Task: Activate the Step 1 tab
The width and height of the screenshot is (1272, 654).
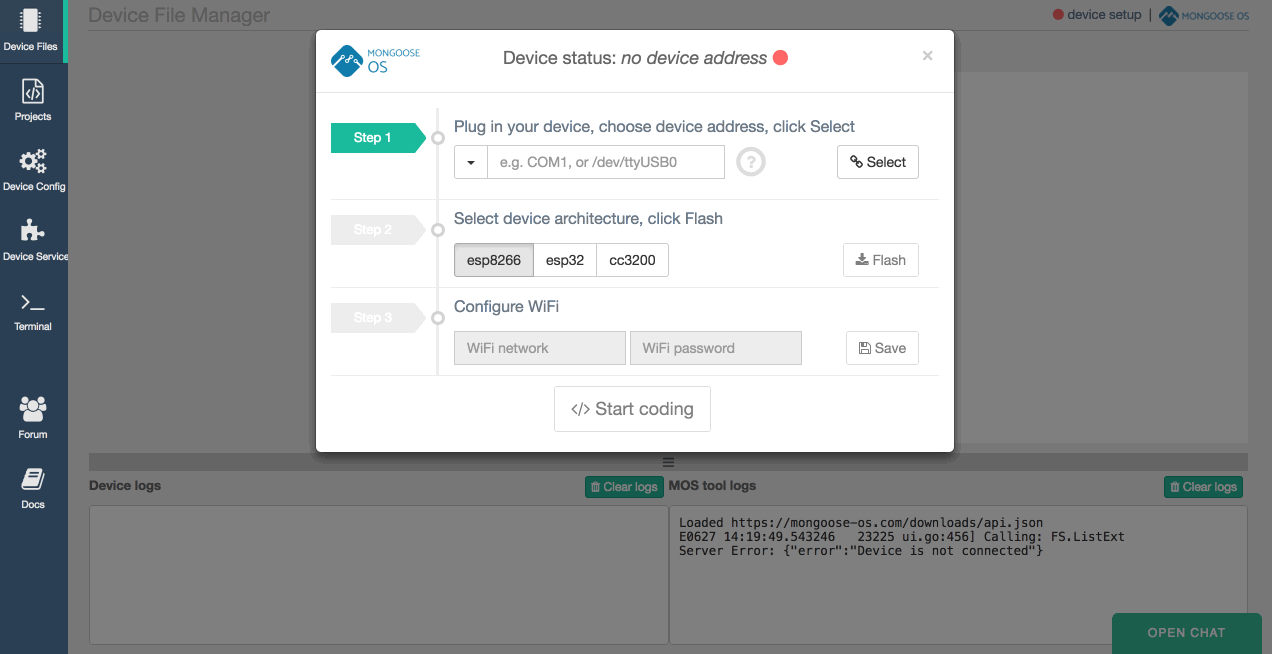Action: (x=373, y=137)
